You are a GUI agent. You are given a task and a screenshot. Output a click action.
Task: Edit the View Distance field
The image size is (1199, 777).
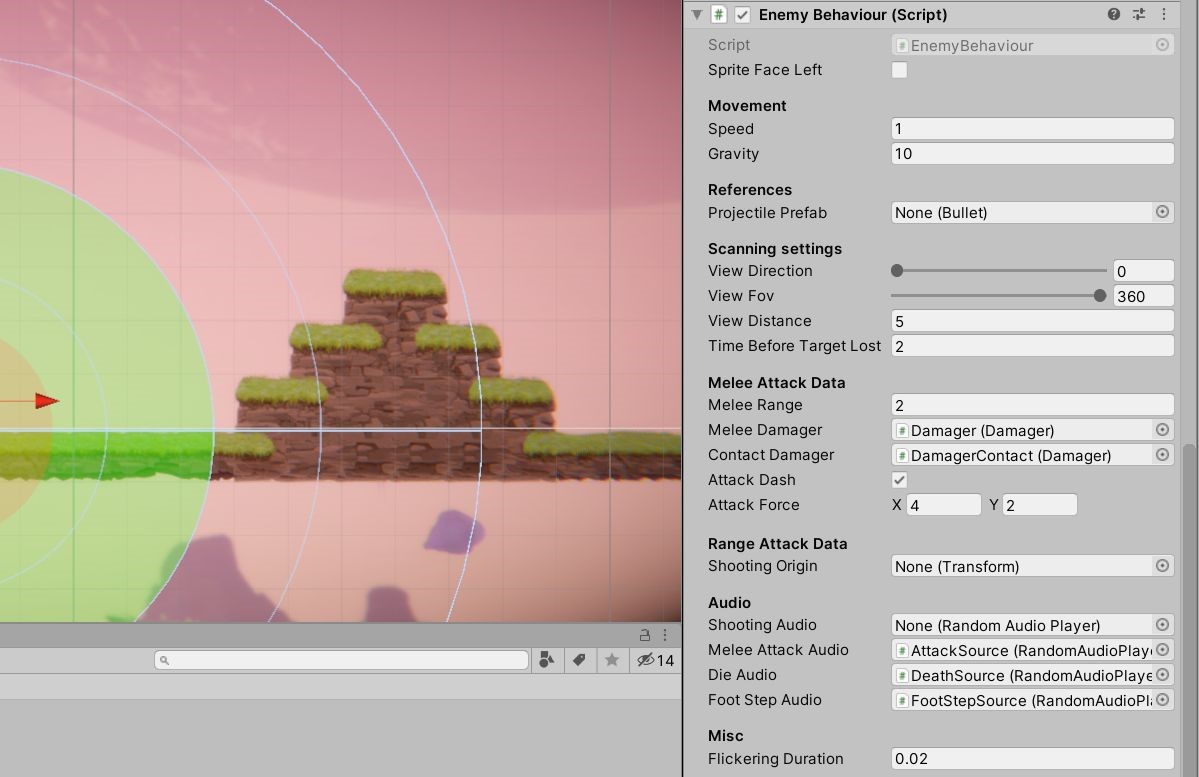tap(1032, 321)
